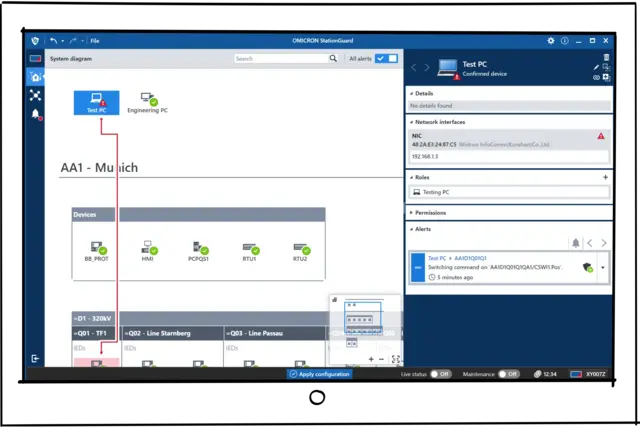Open settings gear in title bar
640x427 pixels.
coord(550,41)
